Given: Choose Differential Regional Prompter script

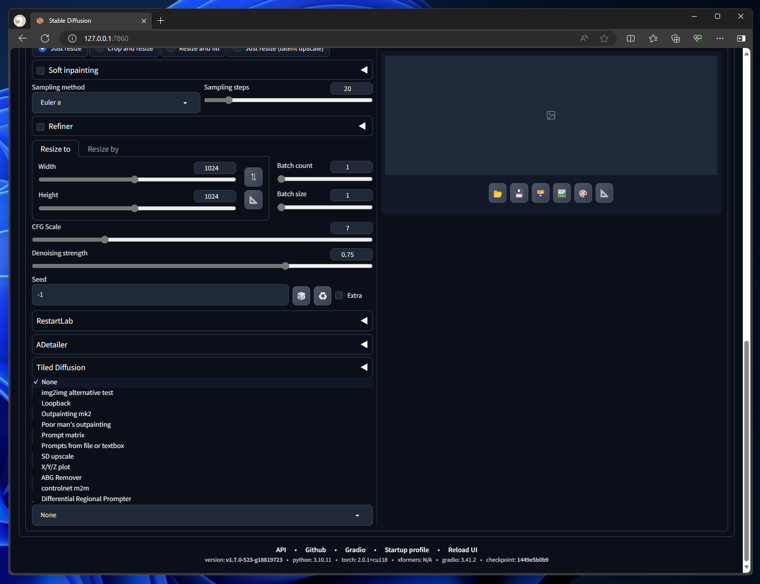Looking at the screenshot, I should point(202,499).
